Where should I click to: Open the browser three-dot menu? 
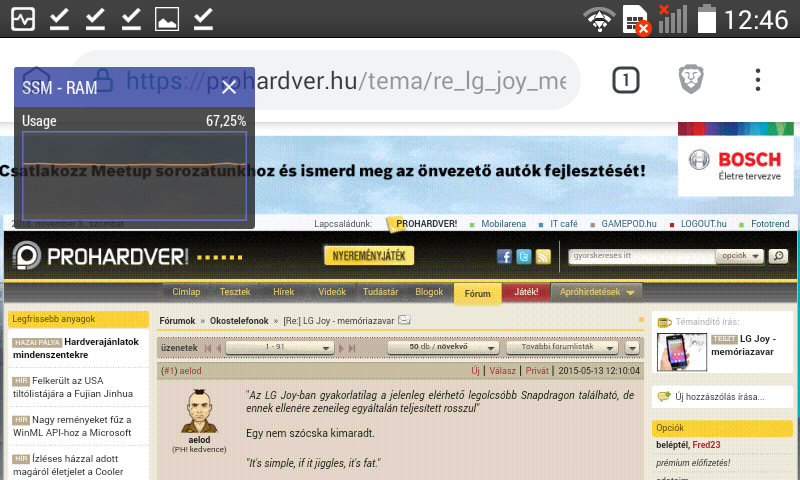[758, 80]
